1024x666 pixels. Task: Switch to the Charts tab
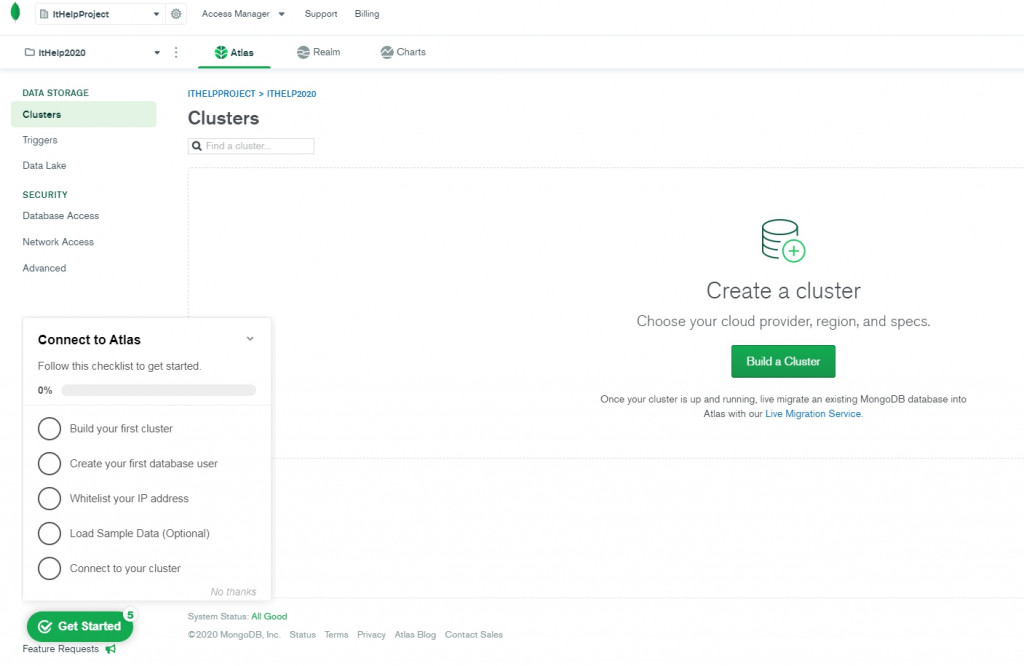(403, 52)
